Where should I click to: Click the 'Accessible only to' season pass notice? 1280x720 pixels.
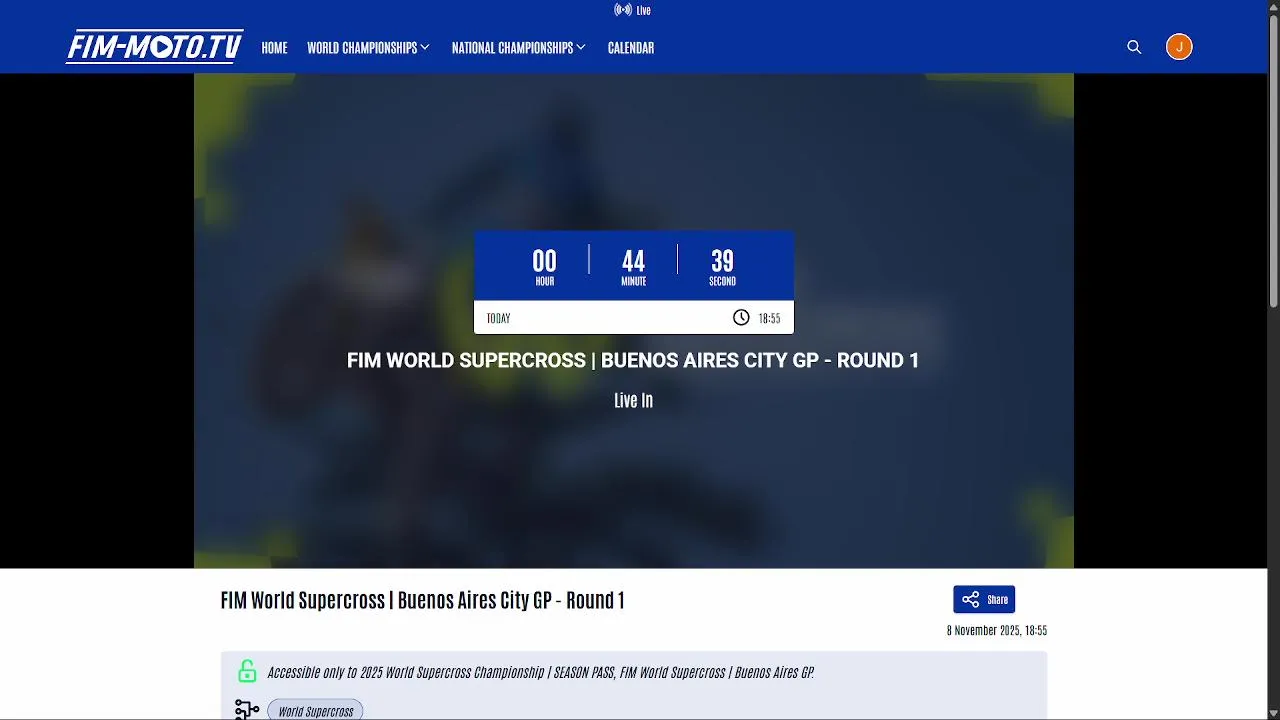[541, 672]
